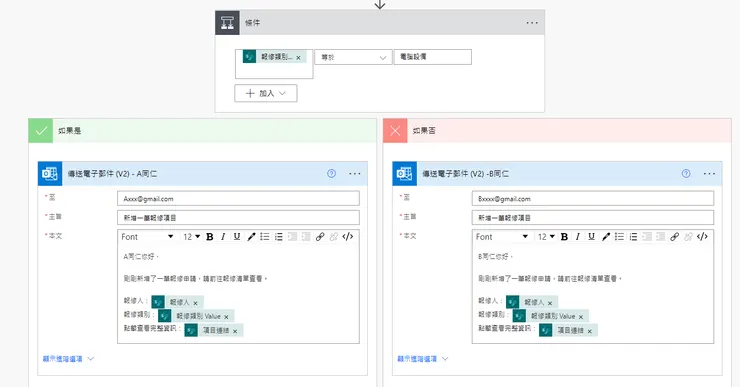Click the 電腦設備 condition value field
This screenshot has height=387, width=740.
[x=432, y=57]
